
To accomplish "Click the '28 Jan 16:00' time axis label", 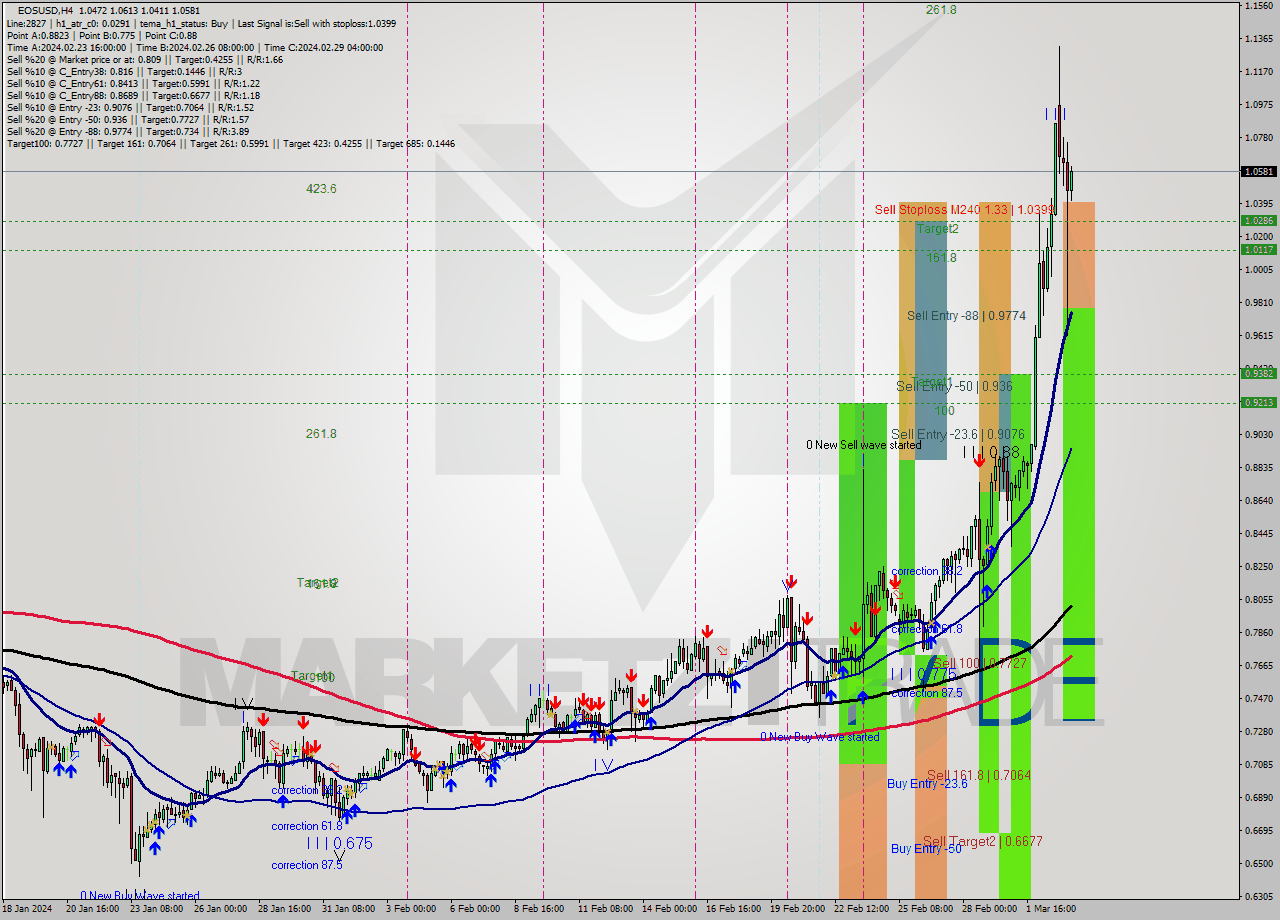I will click(x=284, y=909).
